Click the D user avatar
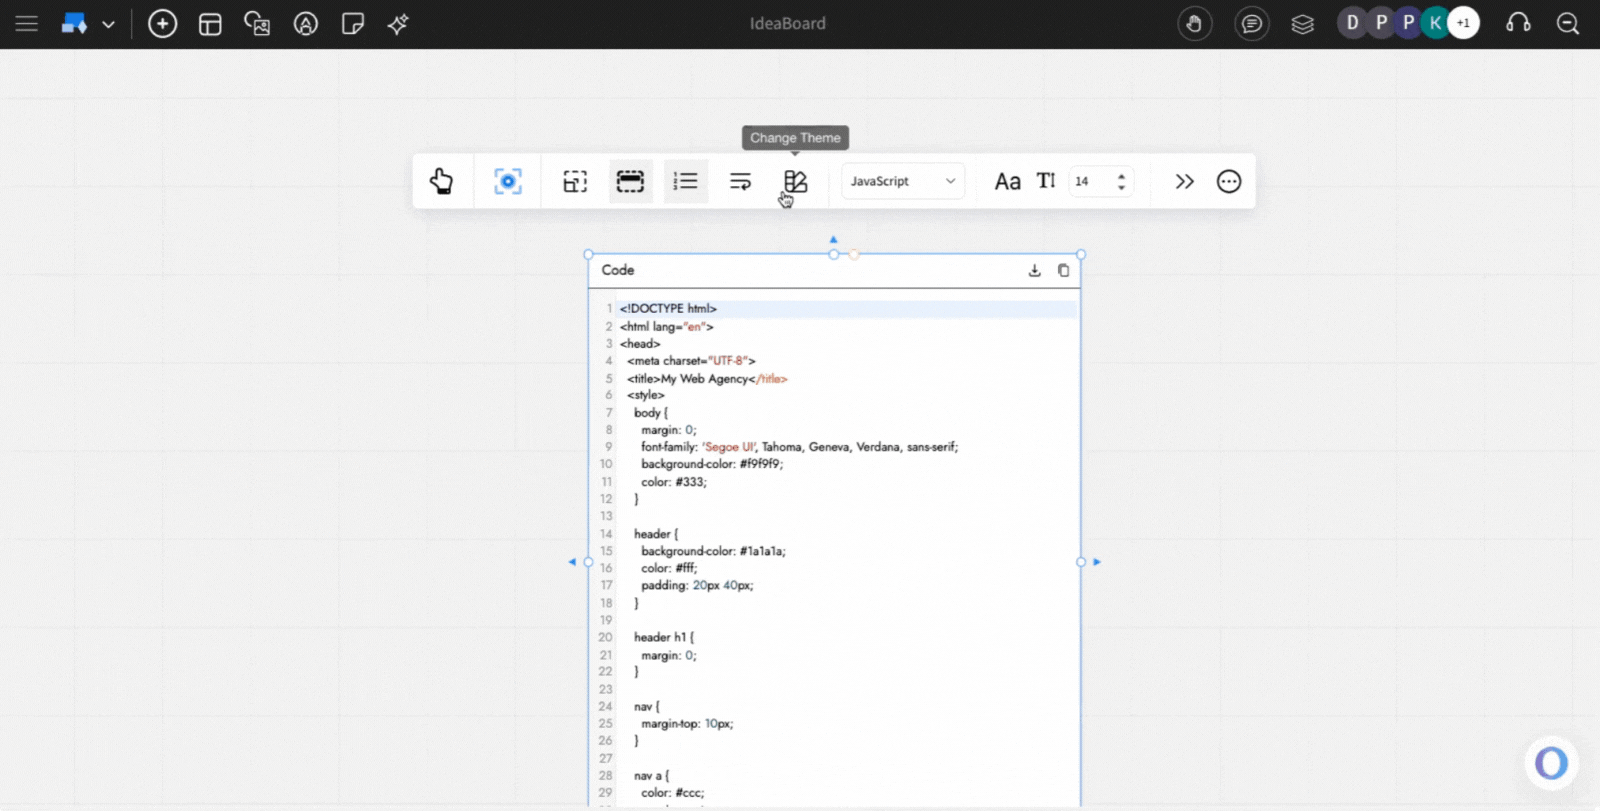The height and width of the screenshot is (811, 1600). pos(1352,23)
